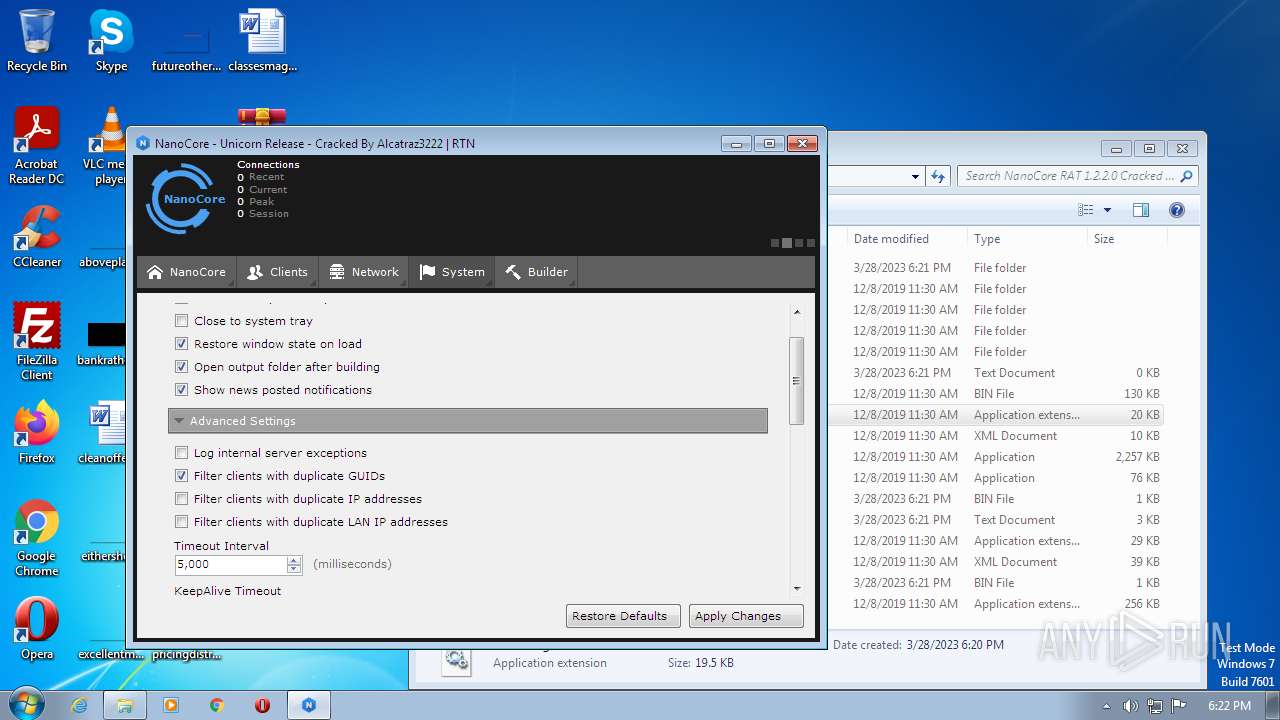This screenshot has height=720, width=1280.
Task: Decrease Timeout Interval with down arrow
Action: tap(294, 569)
